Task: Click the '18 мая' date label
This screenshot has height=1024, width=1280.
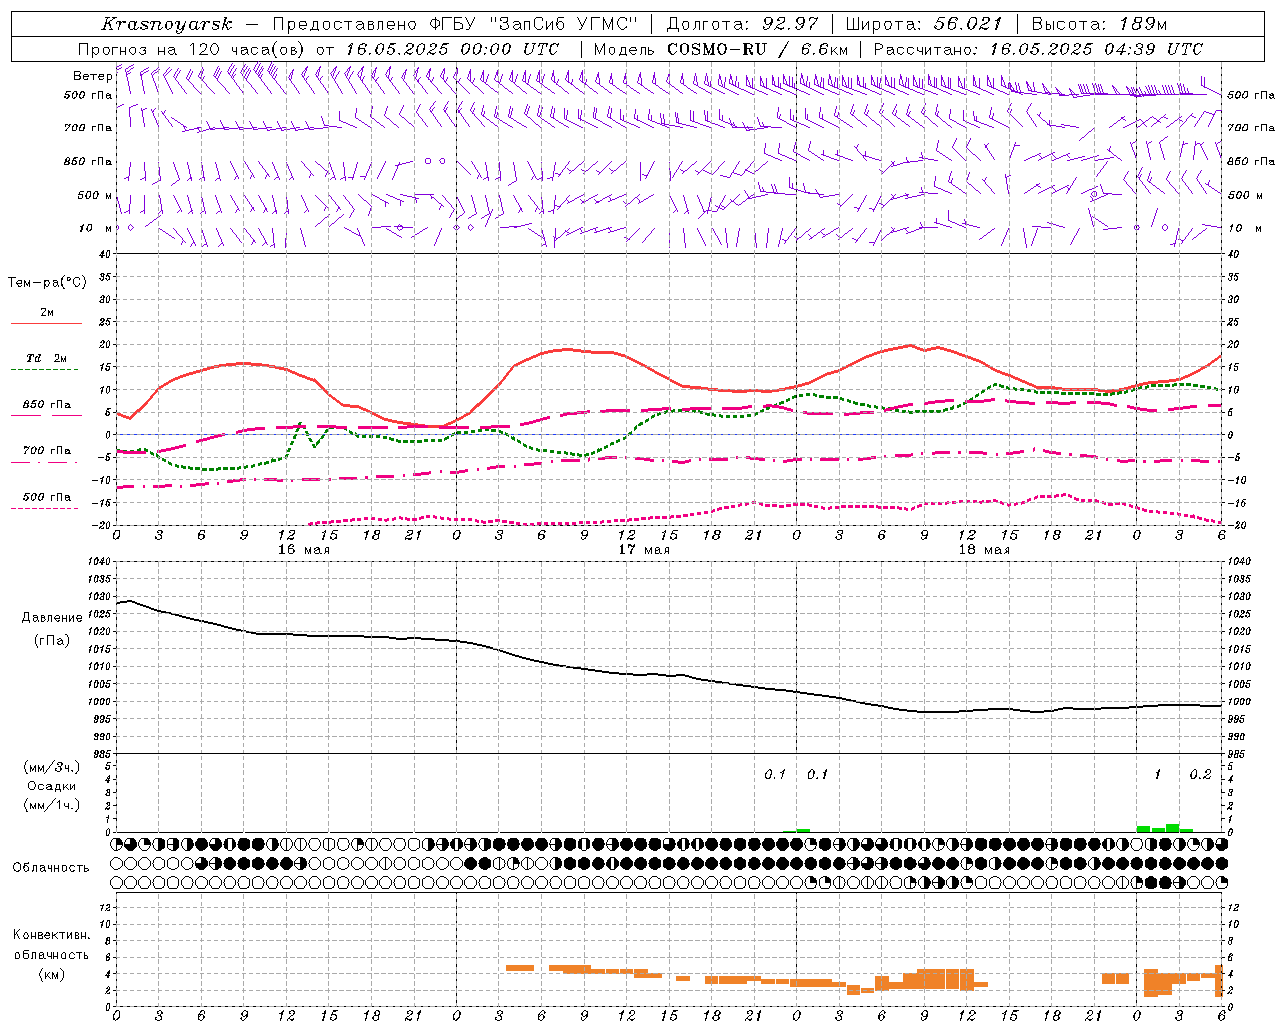Action: point(984,550)
